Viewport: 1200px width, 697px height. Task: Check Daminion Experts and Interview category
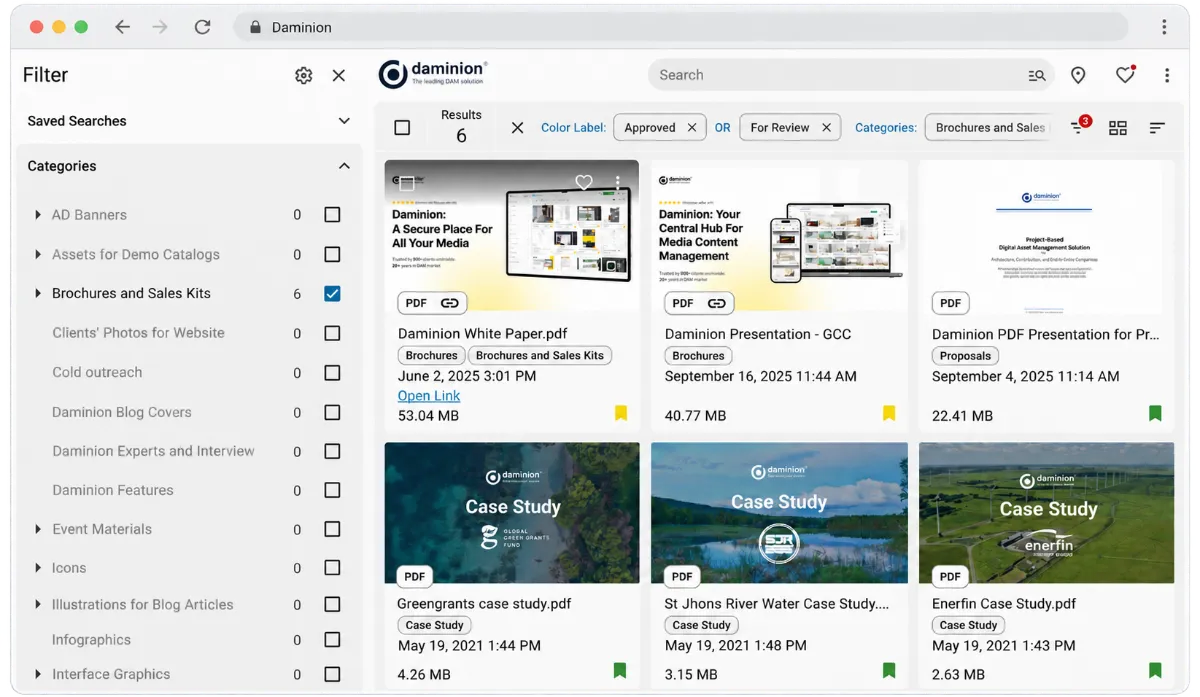(x=332, y=452)
